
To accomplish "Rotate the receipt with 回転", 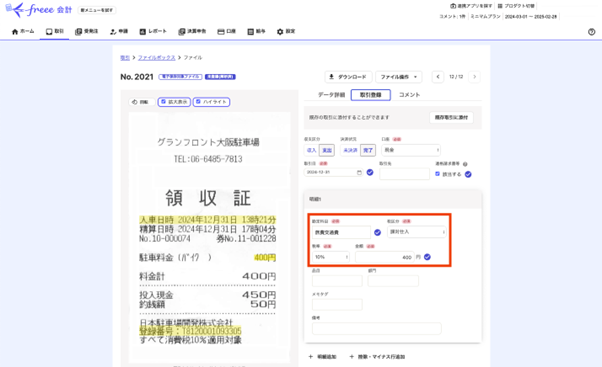I will tap(141, 102).
